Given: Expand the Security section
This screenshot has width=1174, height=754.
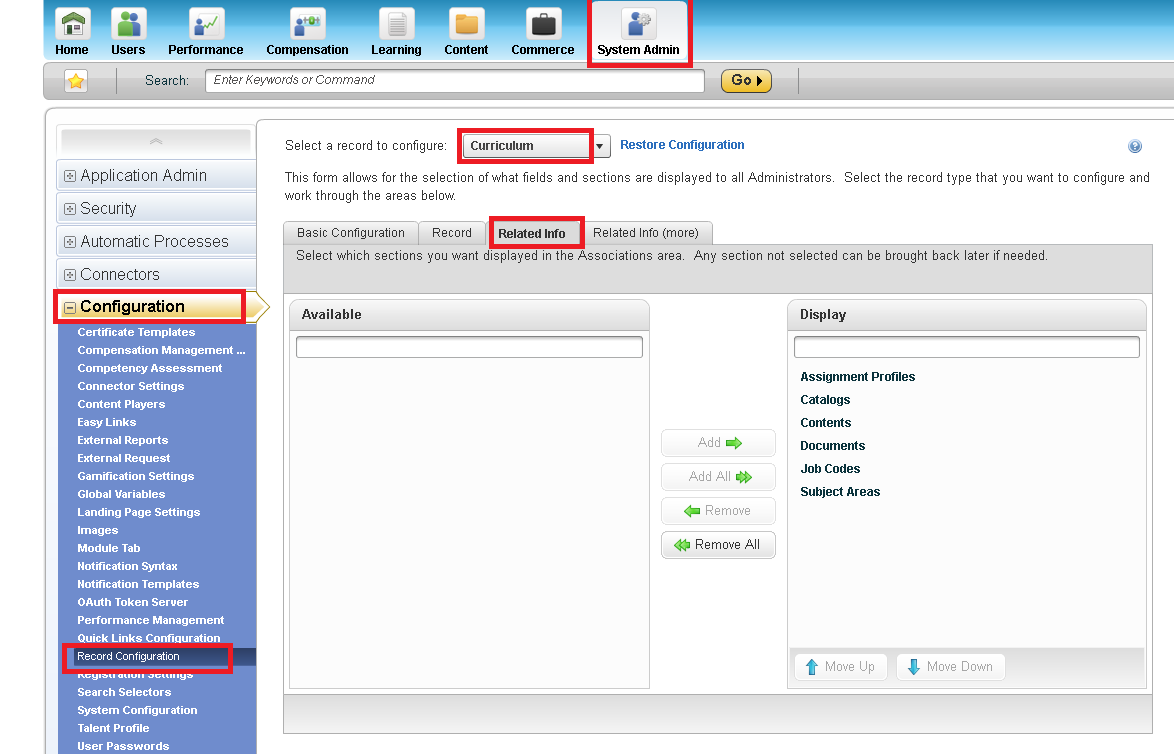Looking at the screenshot, I should coord(70,209).
